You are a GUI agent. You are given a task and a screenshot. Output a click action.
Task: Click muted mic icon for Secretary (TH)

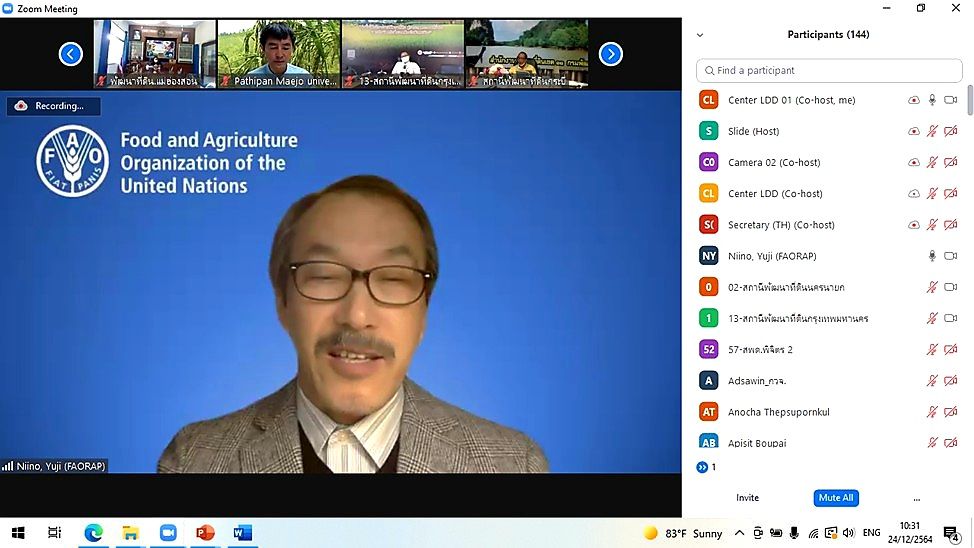click(x=932, y=224)
